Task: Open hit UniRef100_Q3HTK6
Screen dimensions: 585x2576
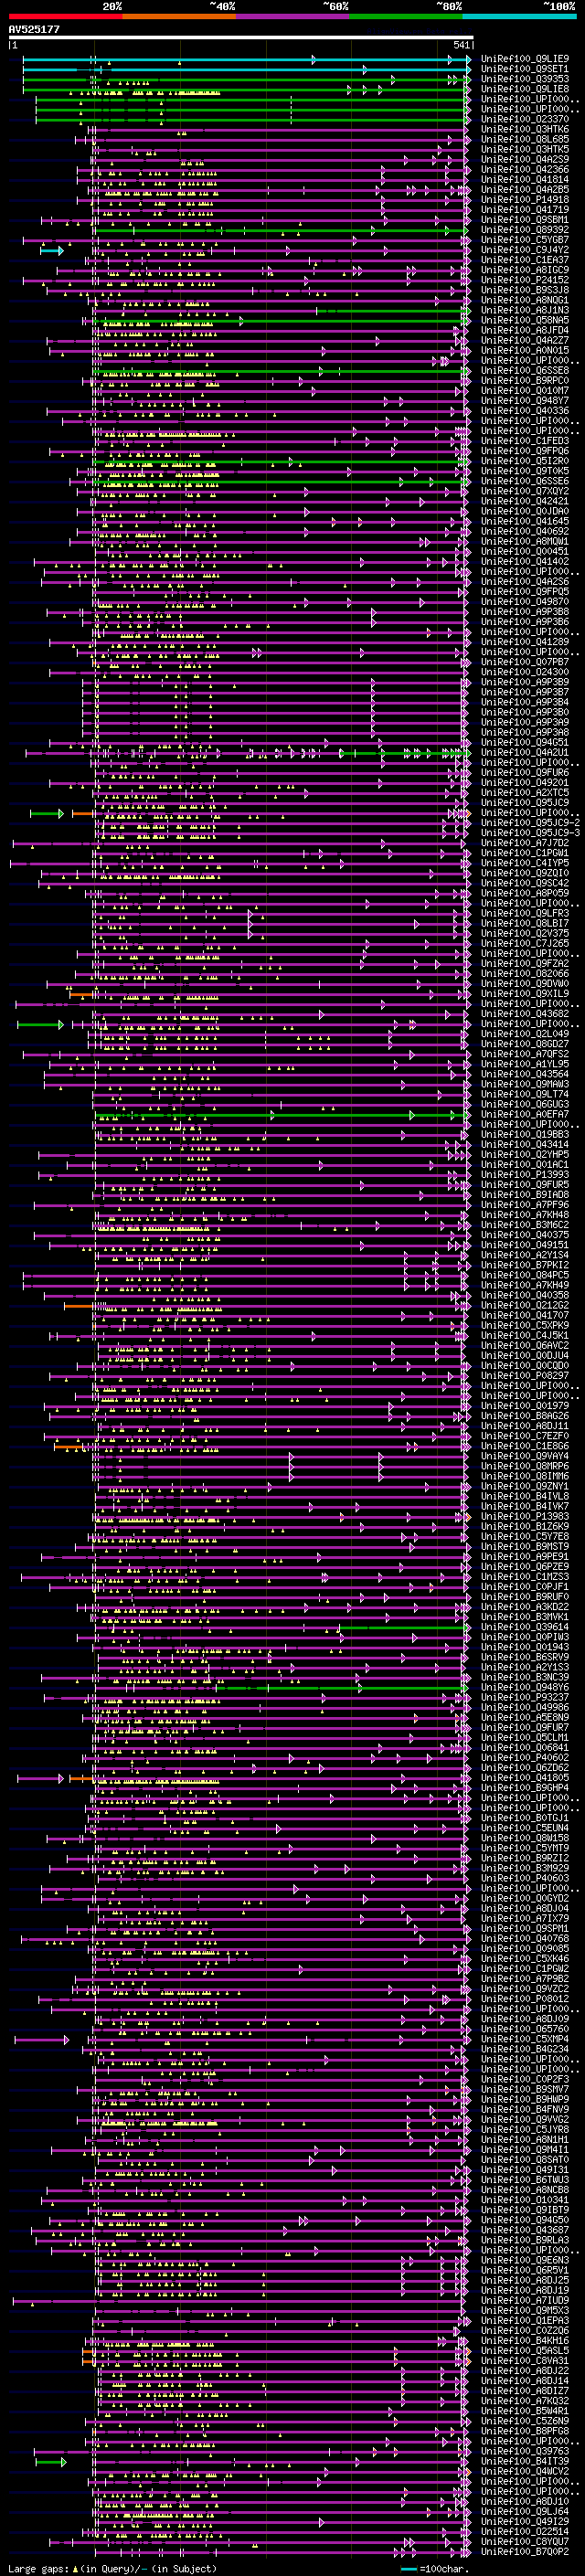Action: (525, 129)
